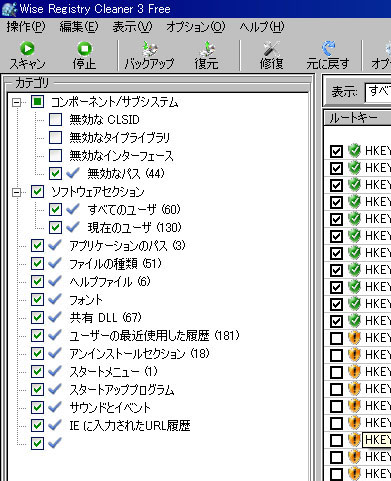This screenshot has width=391, height=481.
Task: Check the first orange-shield HKEY result row
Action: (336, 338)
